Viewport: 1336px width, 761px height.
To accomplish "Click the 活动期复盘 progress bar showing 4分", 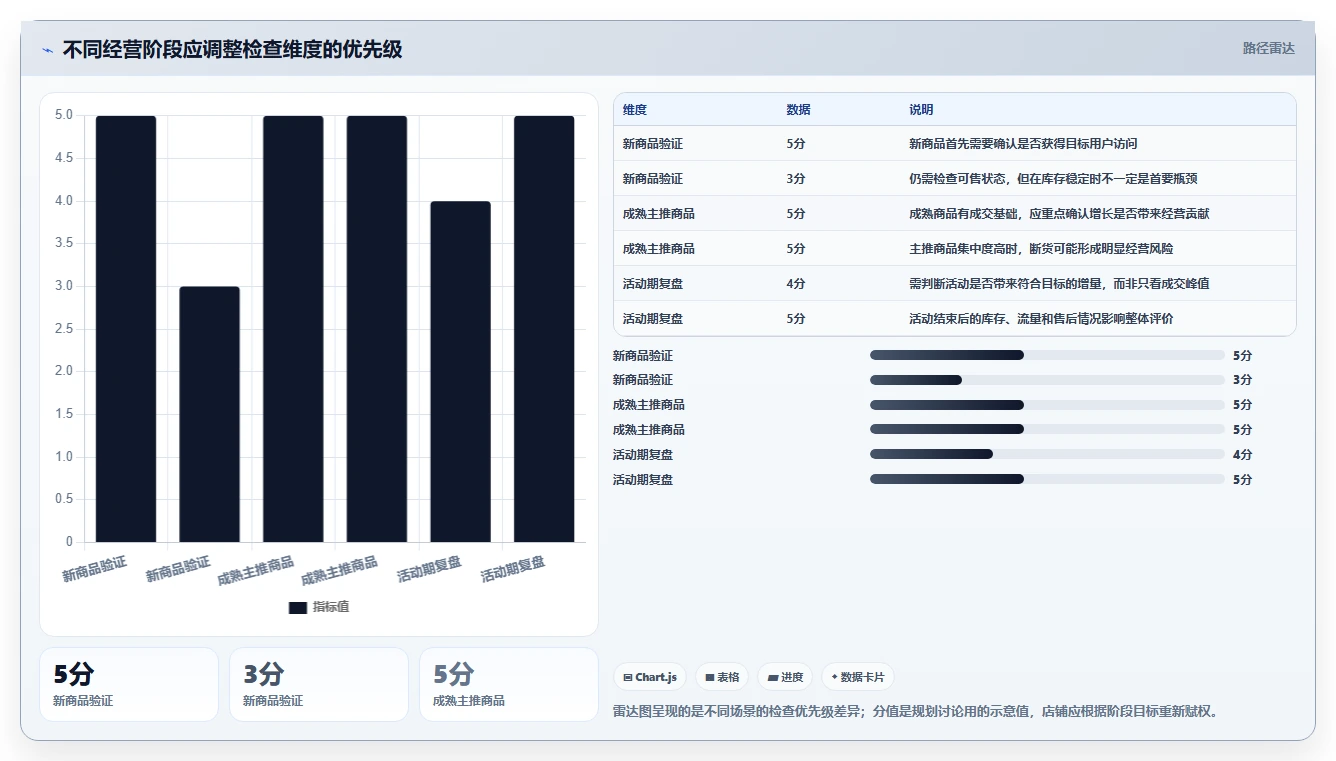I will coord(1047,455).
